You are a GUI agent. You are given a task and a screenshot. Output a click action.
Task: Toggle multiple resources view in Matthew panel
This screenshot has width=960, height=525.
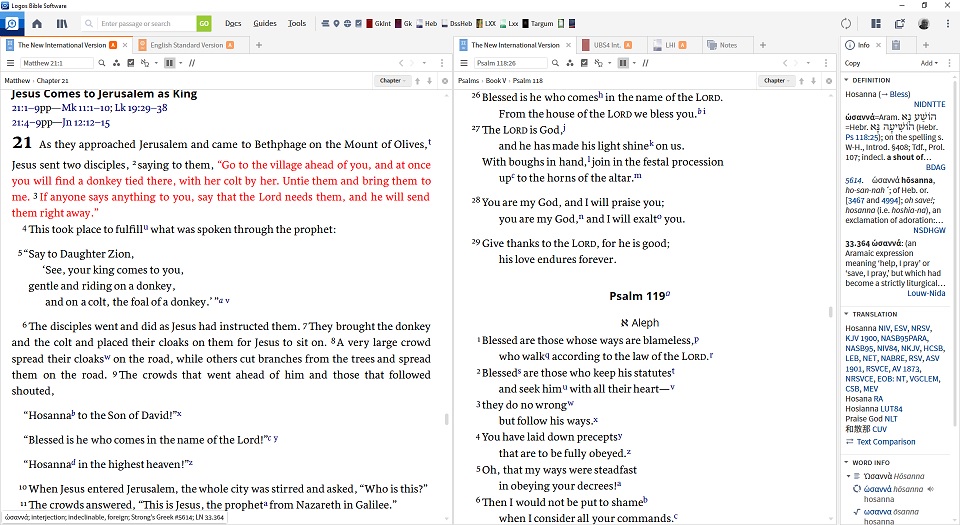170,63
